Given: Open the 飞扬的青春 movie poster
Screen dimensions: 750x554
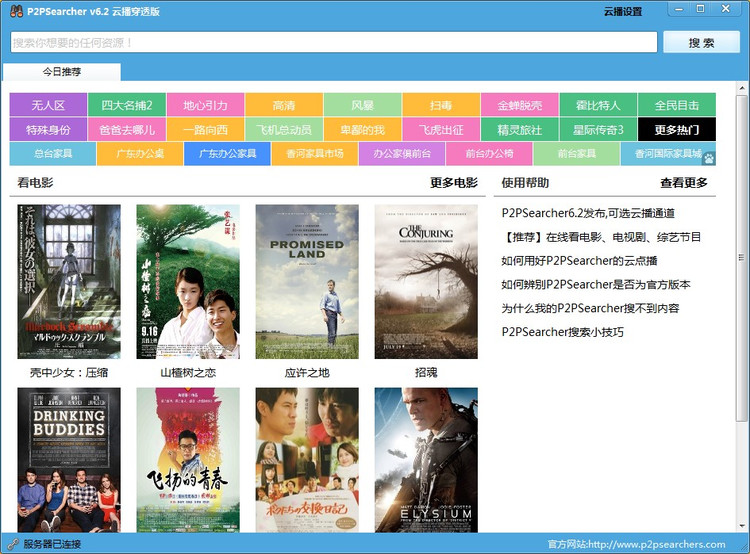Looking at the screenshot, I should click(188, 460).
